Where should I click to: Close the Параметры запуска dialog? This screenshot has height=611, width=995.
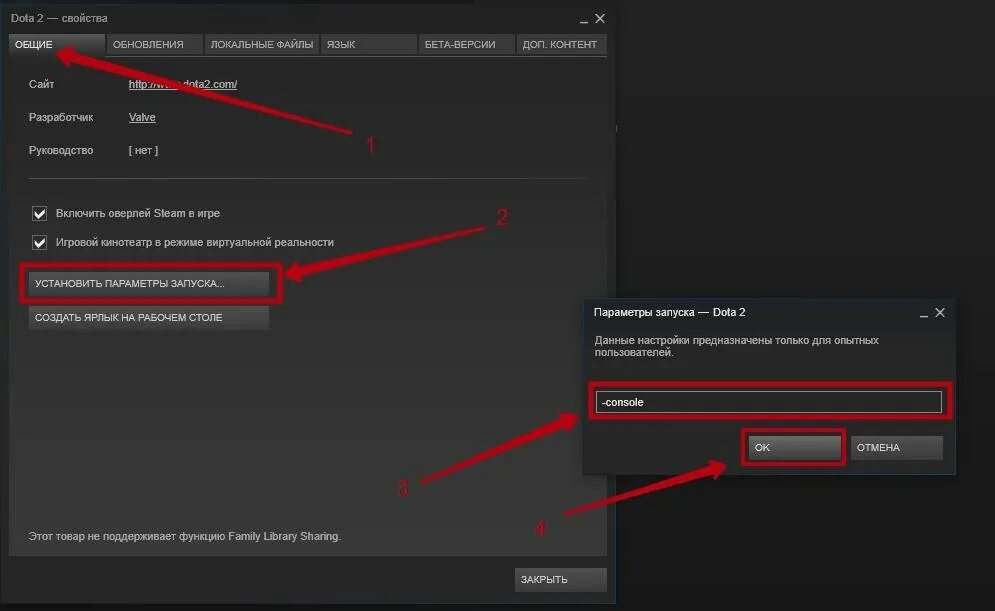[940, 313]
